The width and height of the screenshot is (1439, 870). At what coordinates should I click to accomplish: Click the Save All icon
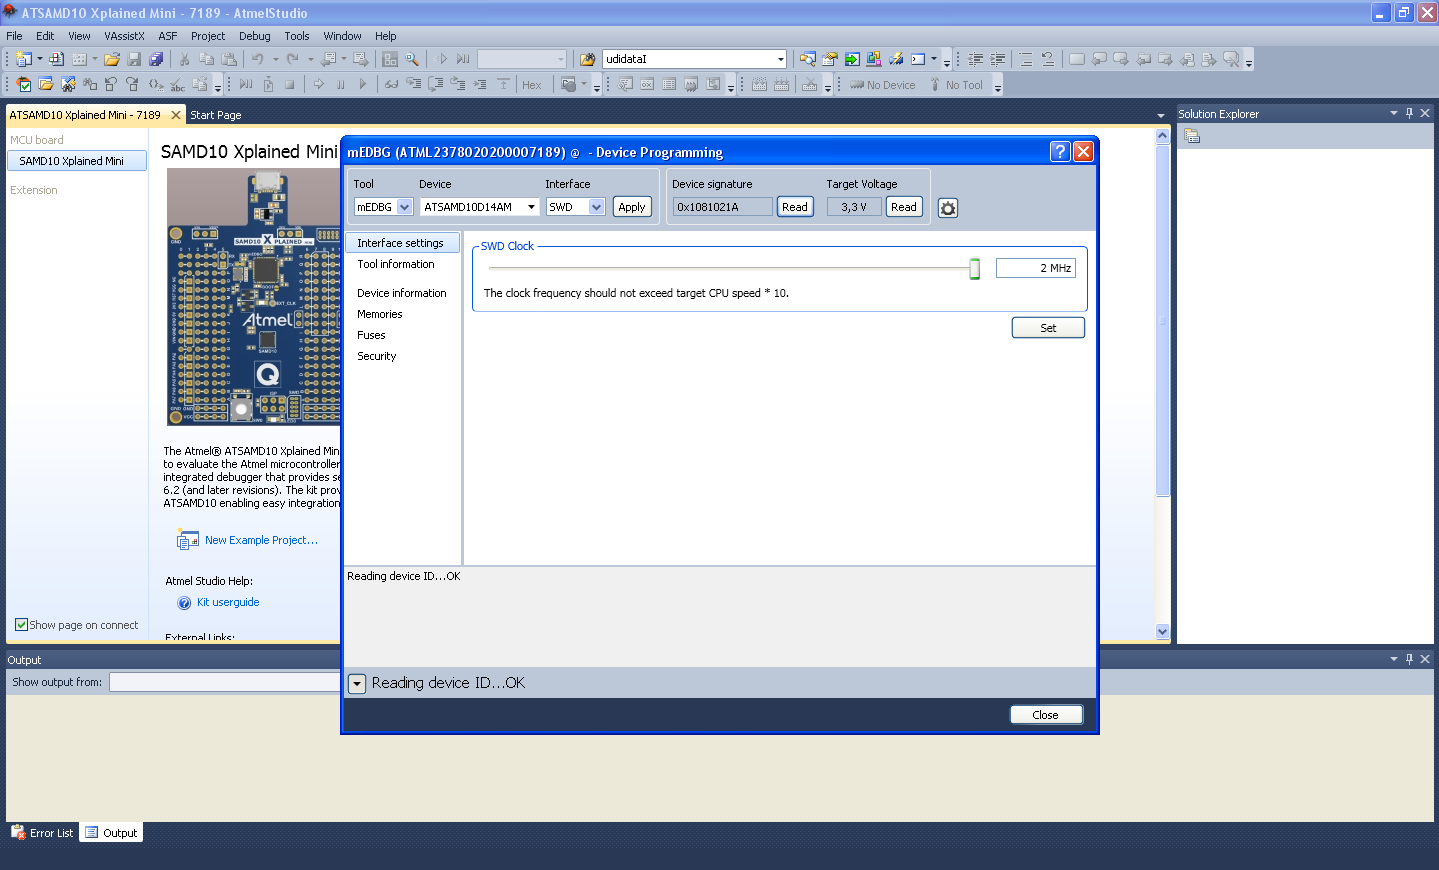pos(156,59)
